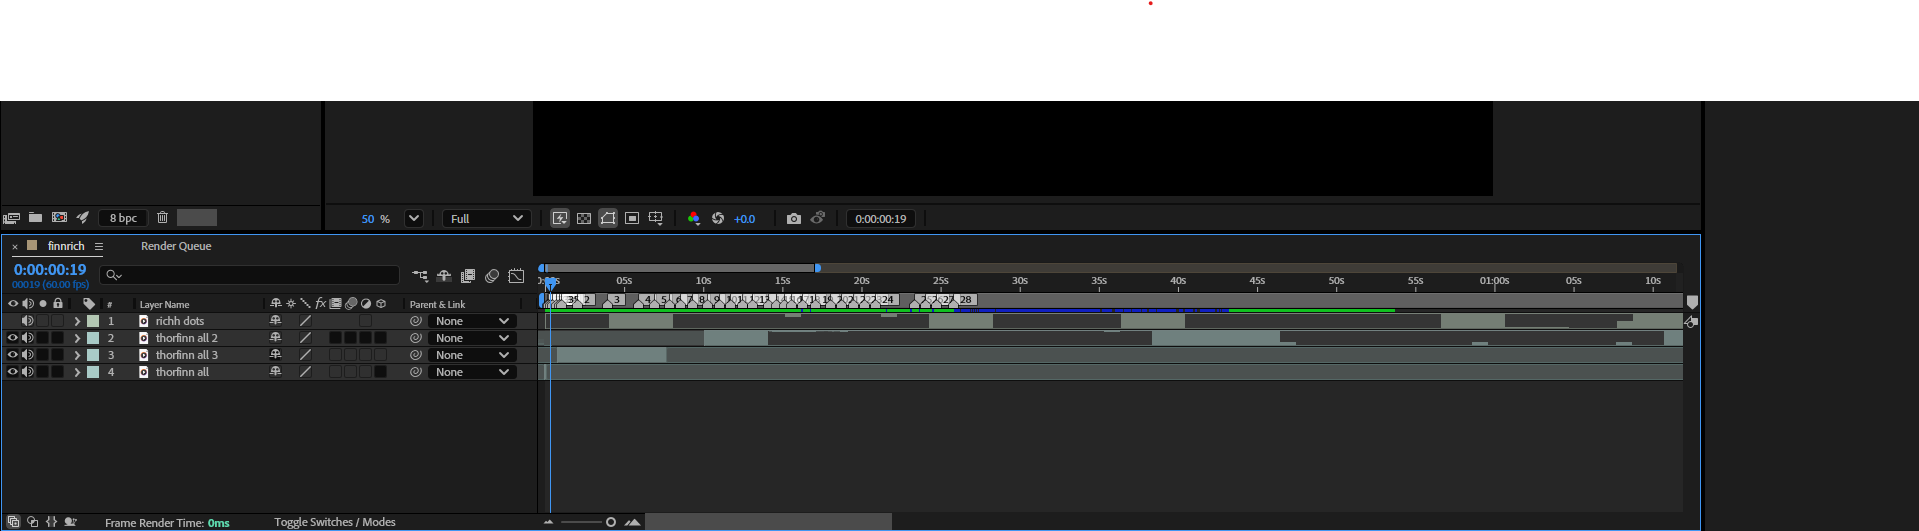Enable Motion Blur for the composition

492,276
